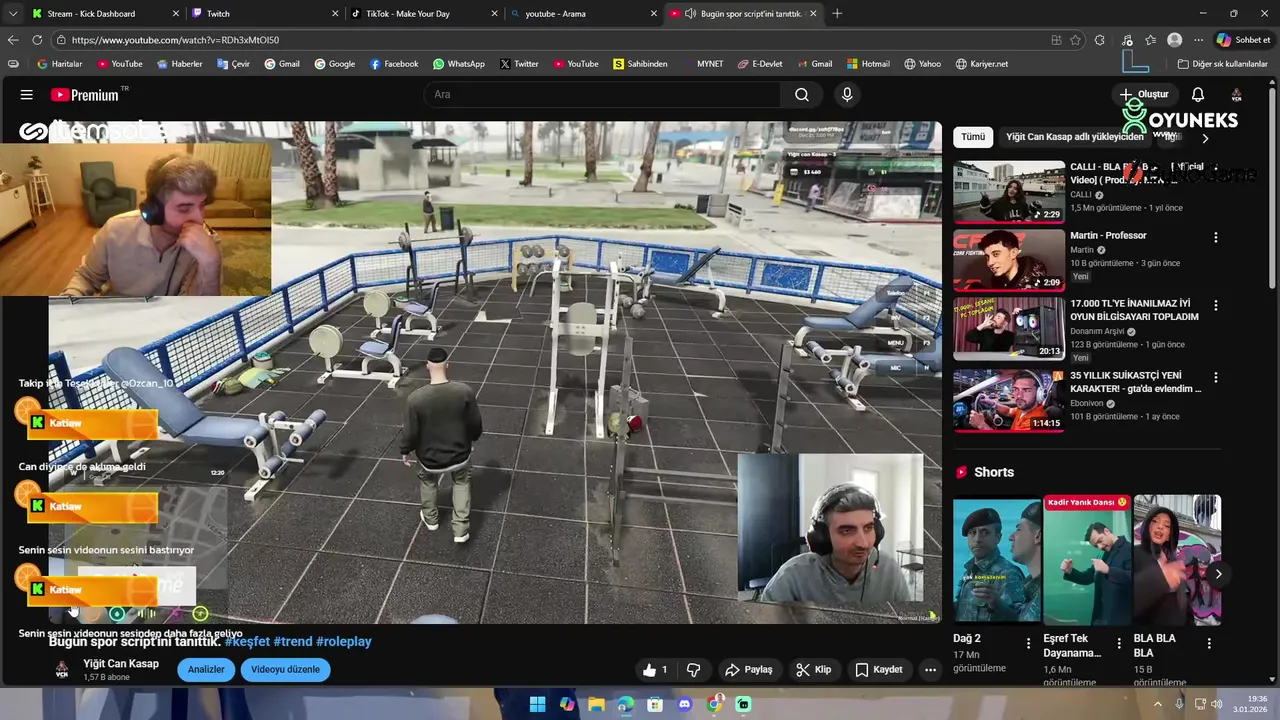This screenshot has height=720, width=1280.
Task: Open Discord from the taskbar
Action: [x=685, y=704]
